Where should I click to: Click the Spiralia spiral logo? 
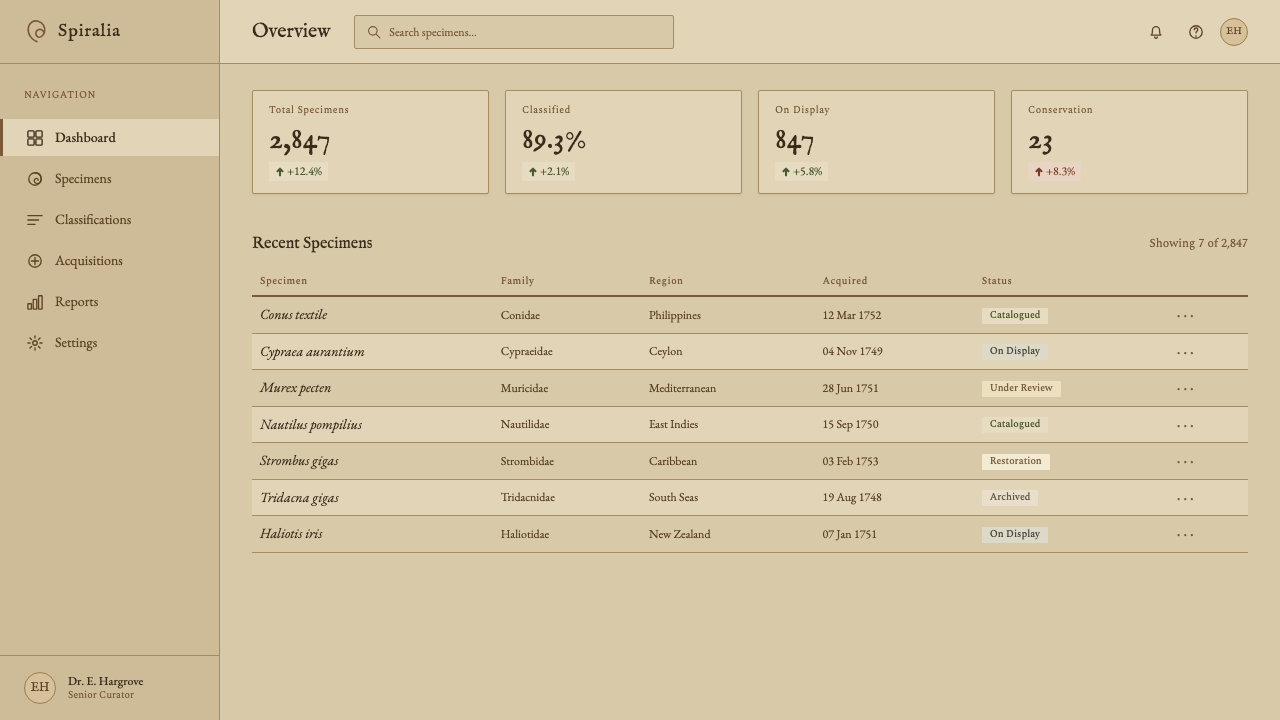coord(37,31)
